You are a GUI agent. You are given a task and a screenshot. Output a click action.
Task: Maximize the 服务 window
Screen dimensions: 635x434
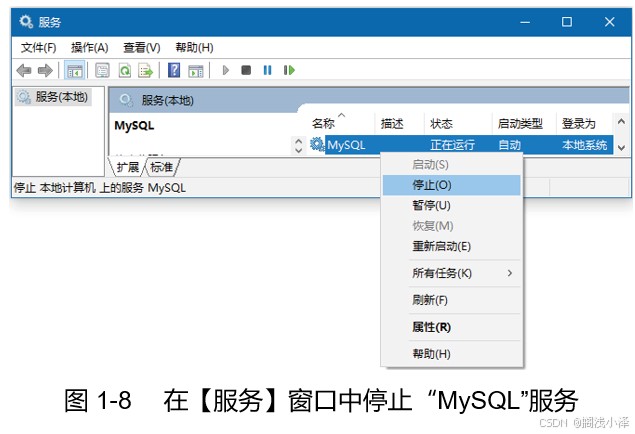[x=567, y=22]
